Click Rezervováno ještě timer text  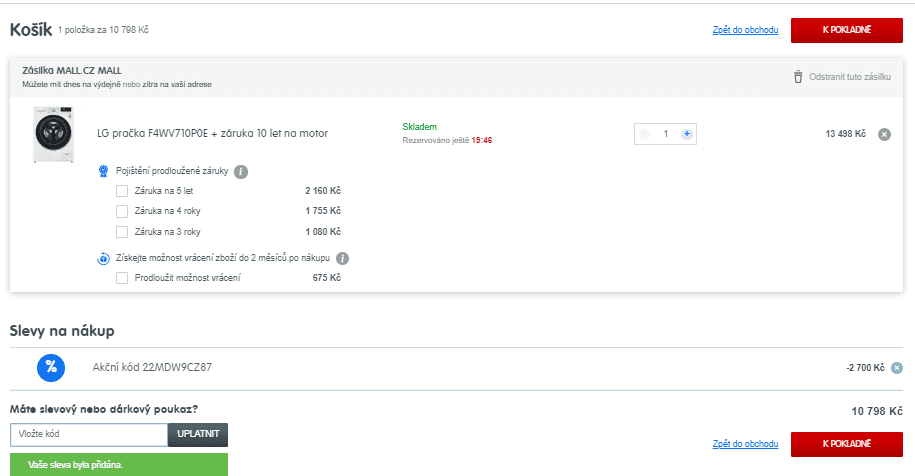coord(447,141)
